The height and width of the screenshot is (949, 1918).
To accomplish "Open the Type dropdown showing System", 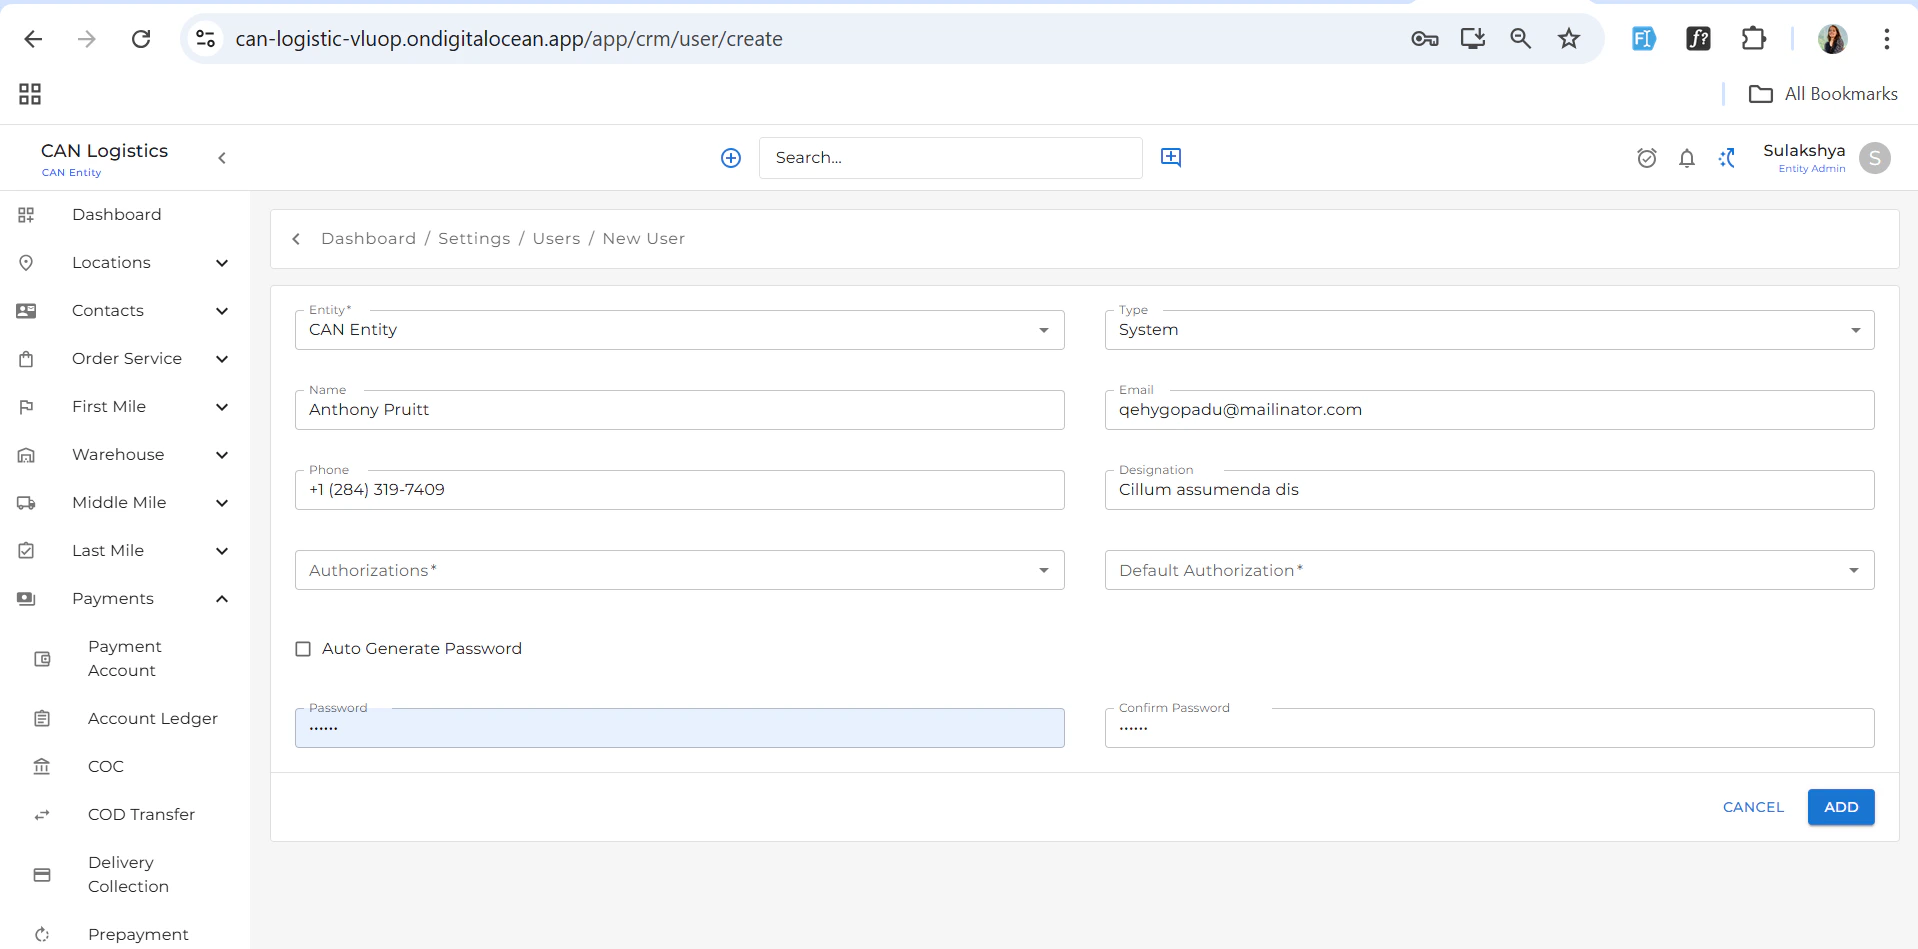I will (1490, 330).
